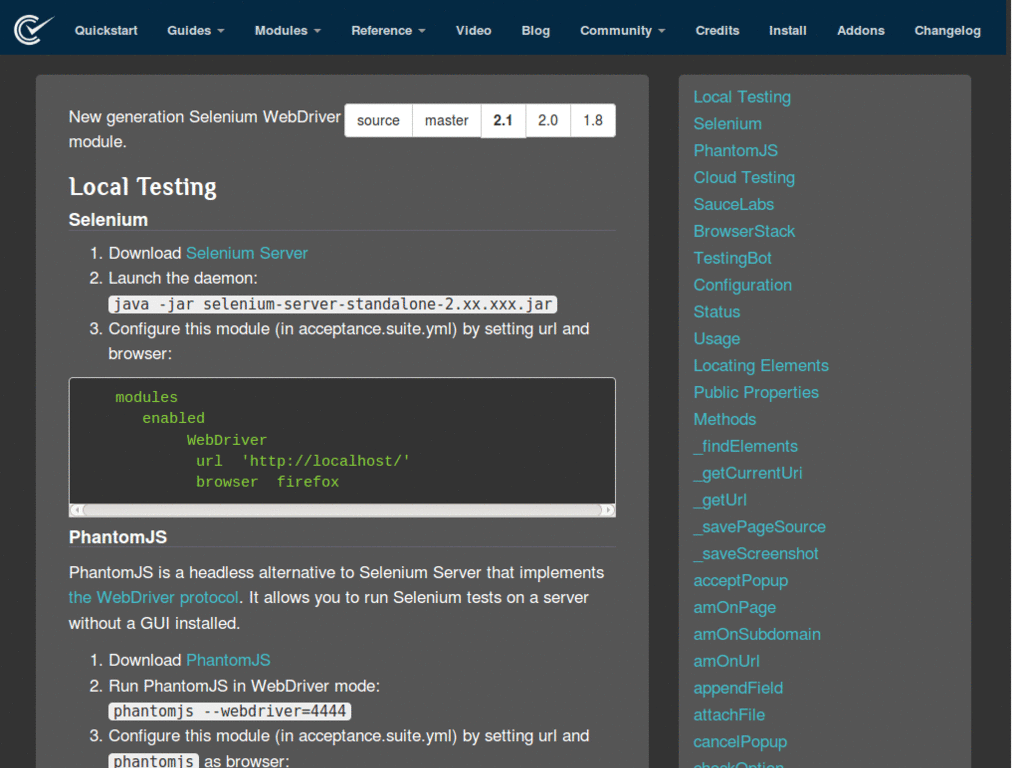Jump to Methods section
The width and height of the screenshot is (1024, 768).
point(724,419)
